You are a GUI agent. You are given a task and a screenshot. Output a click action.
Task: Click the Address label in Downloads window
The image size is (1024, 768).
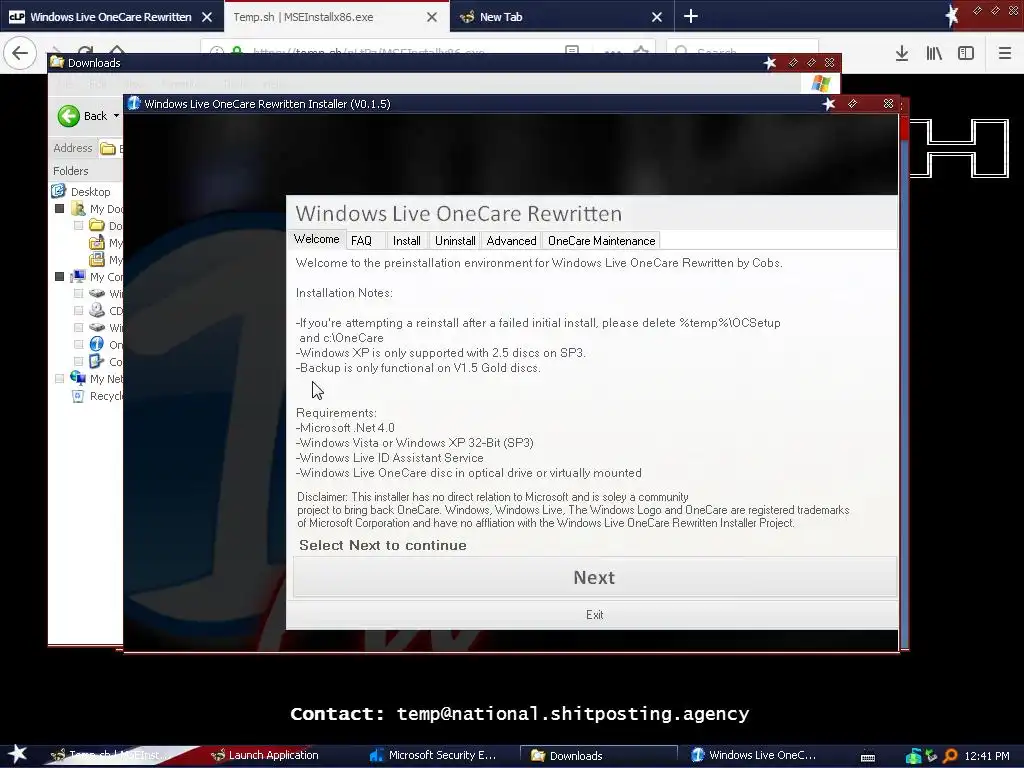[72, 148]
